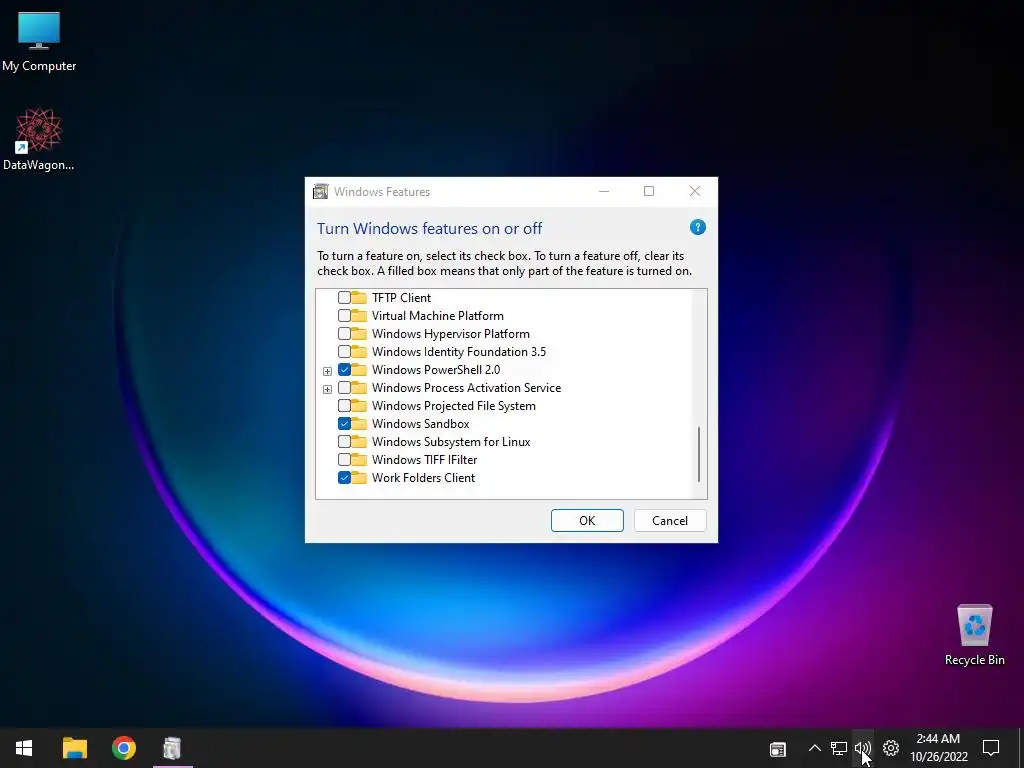Click the Windows Subsystem for Linux folder icon
Screen dimensions: 1024x768
tap(359, 441)
